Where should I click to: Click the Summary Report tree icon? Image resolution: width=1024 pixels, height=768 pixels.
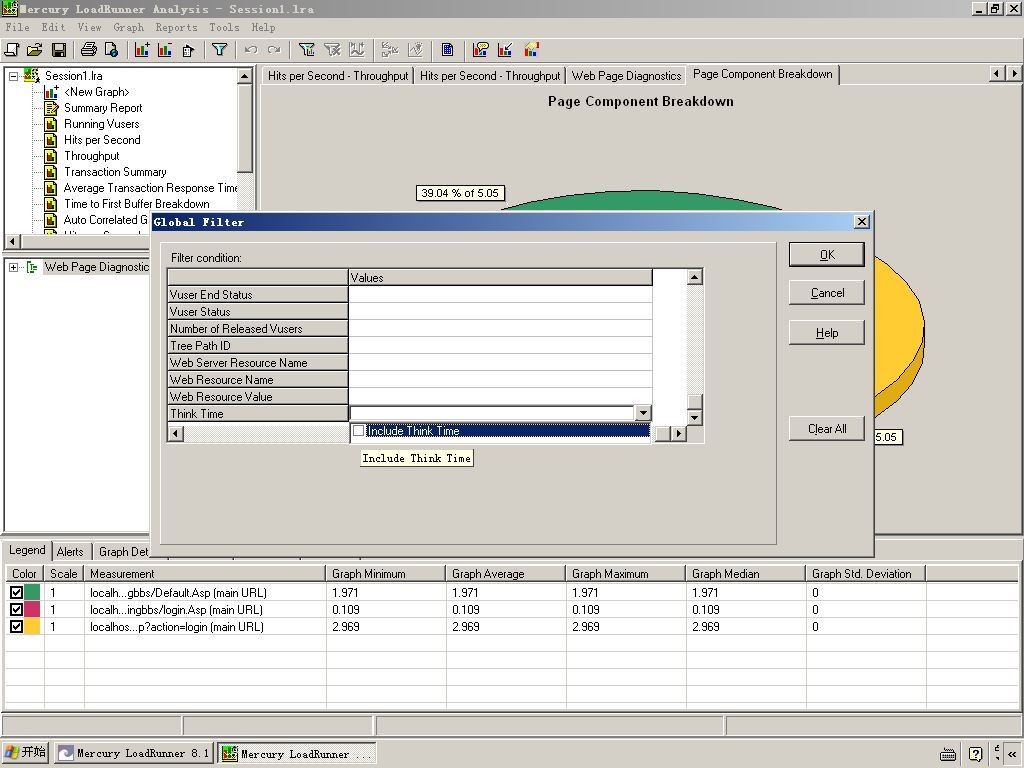tap(51, 108)
